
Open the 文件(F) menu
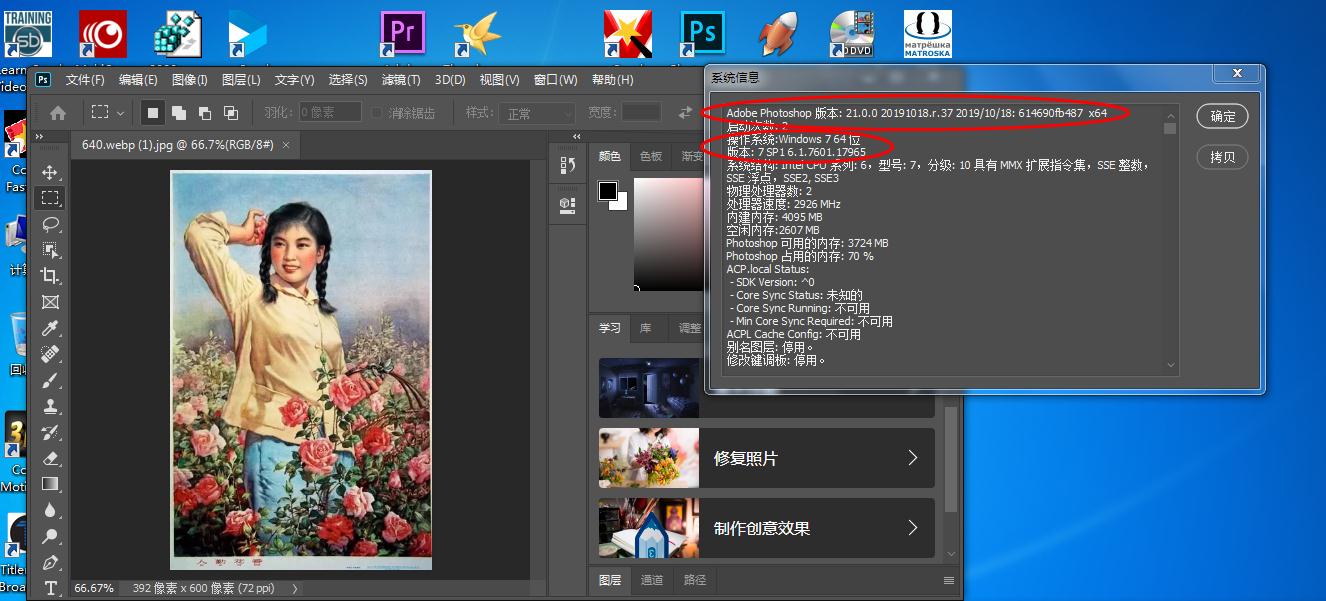85,80
